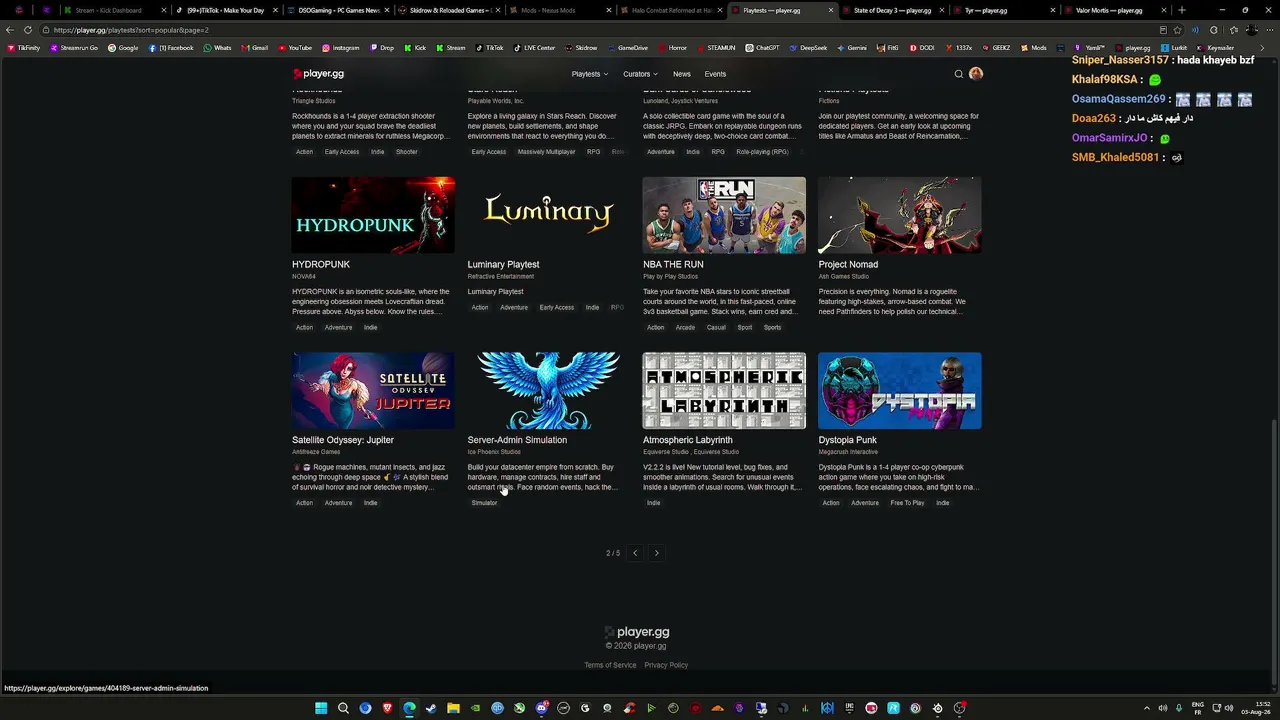Open the Skidrow bookmark
Image resolution: width=1280 pixels, height=720 pixels.
581,48
